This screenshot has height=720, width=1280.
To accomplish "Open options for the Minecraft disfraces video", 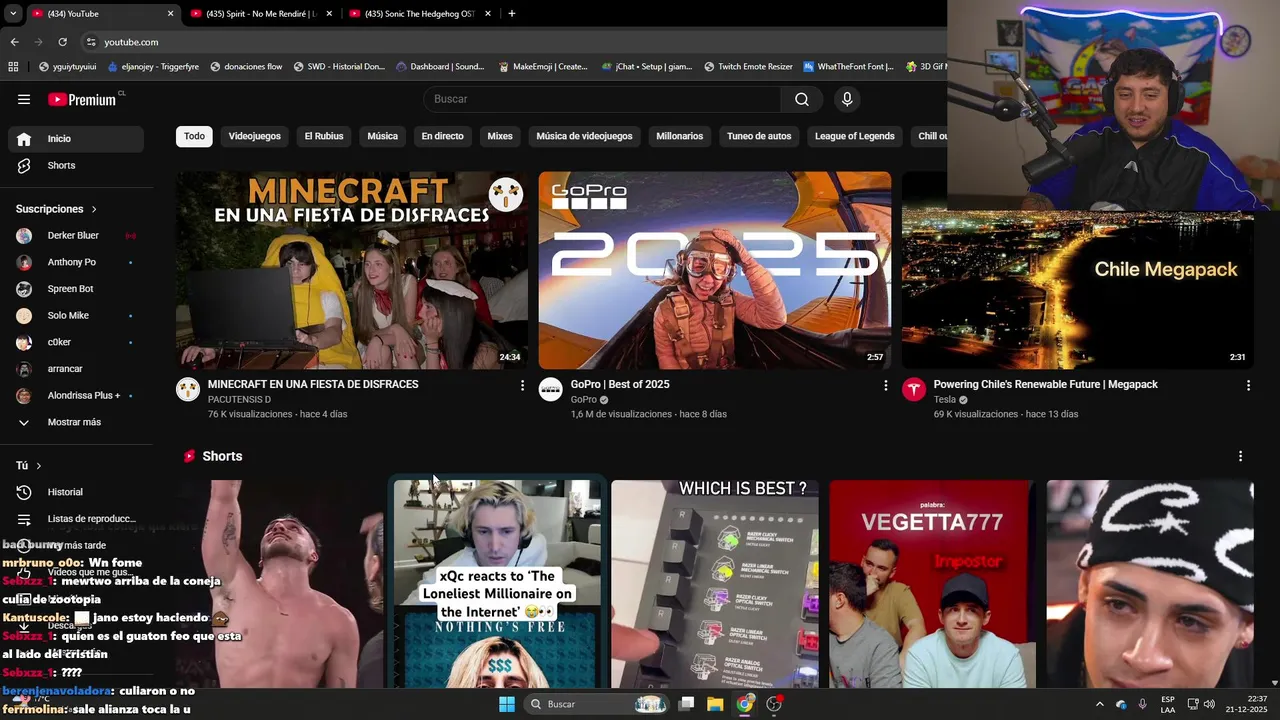I will tap(522, 385).
